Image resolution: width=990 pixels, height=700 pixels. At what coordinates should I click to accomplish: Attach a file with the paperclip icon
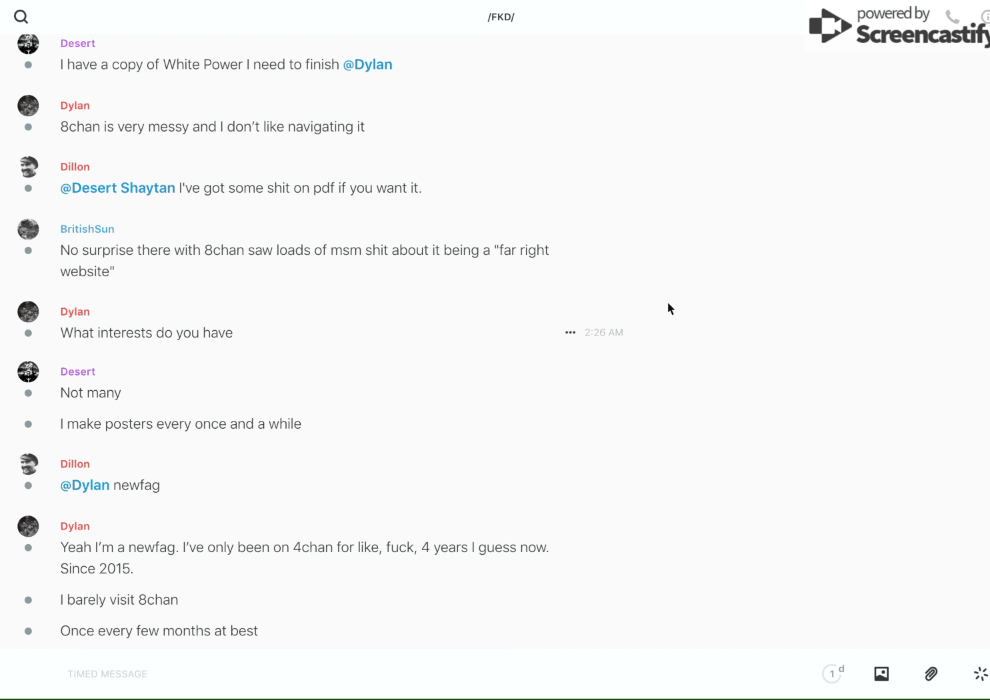[x=931, y=674]
